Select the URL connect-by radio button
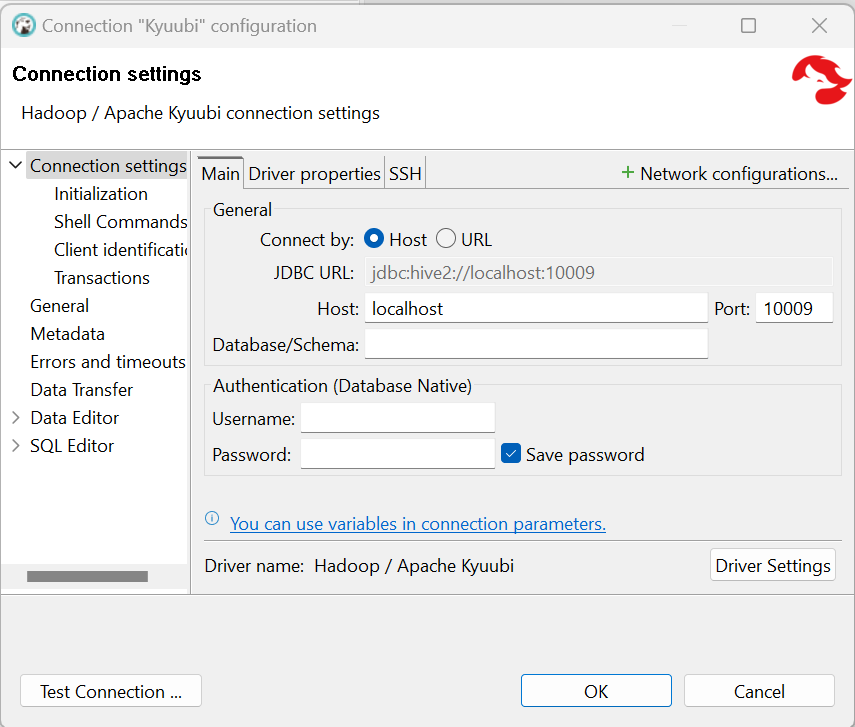Image resolution: width=855 pixels, height=727 pixels. tap(445, 239)
